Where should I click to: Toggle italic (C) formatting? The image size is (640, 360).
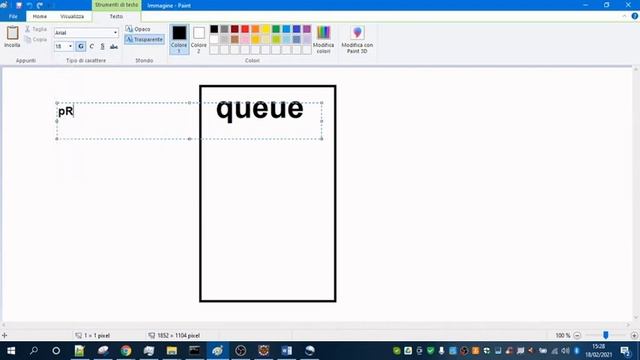coord(92,47)
